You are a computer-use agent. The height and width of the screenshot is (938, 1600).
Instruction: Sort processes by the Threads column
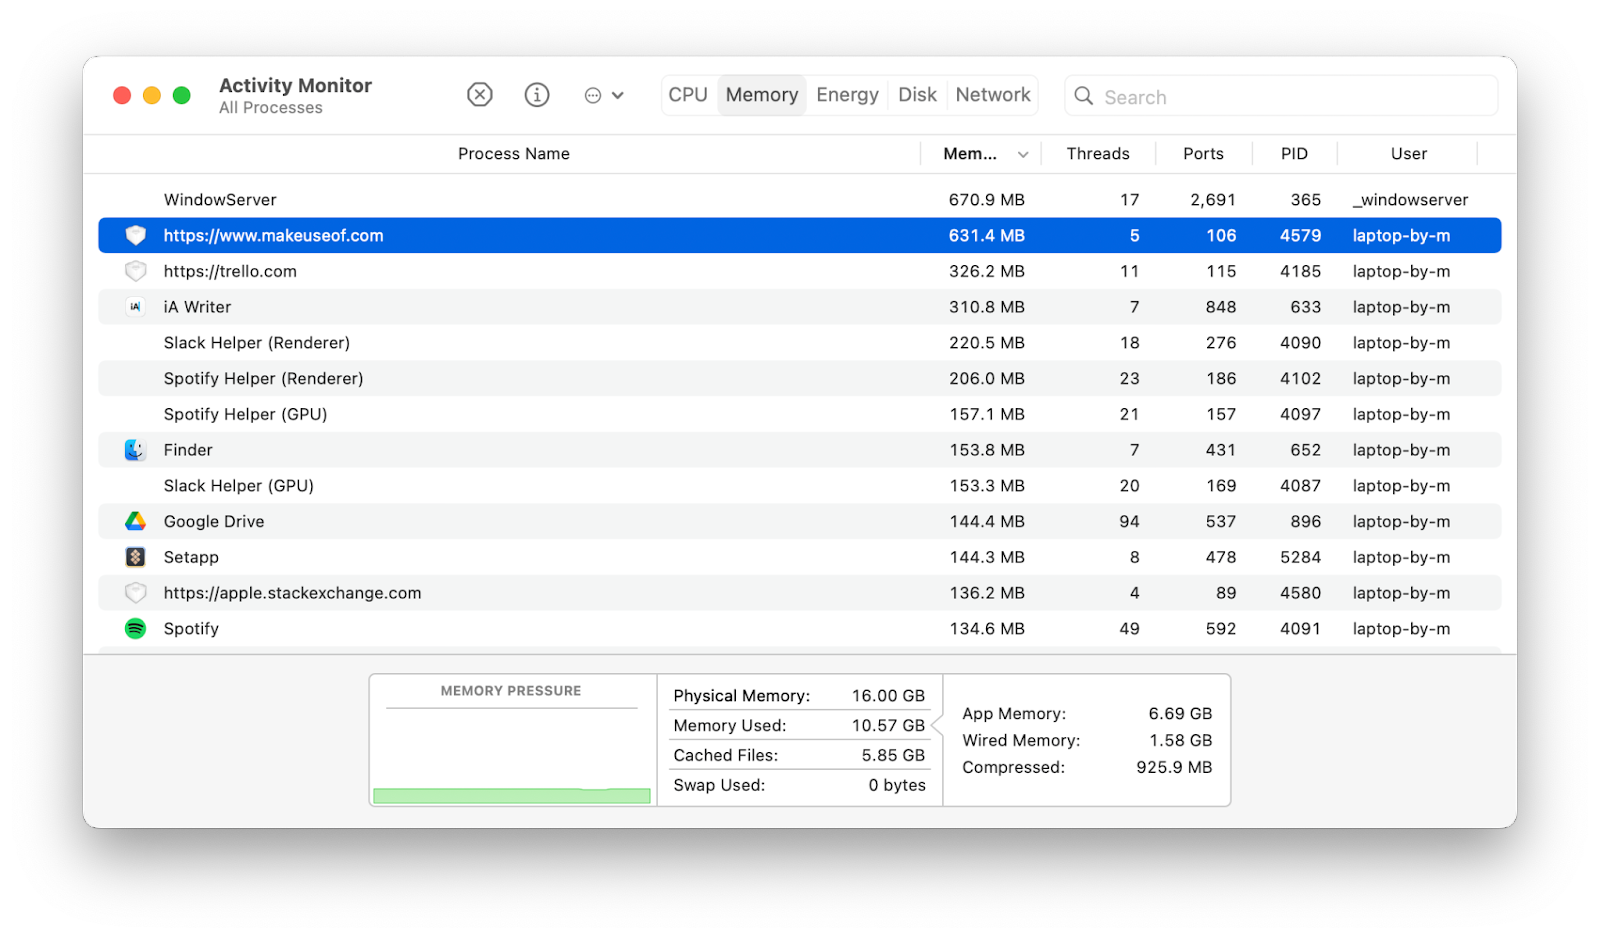click(x=1097, y=153)
